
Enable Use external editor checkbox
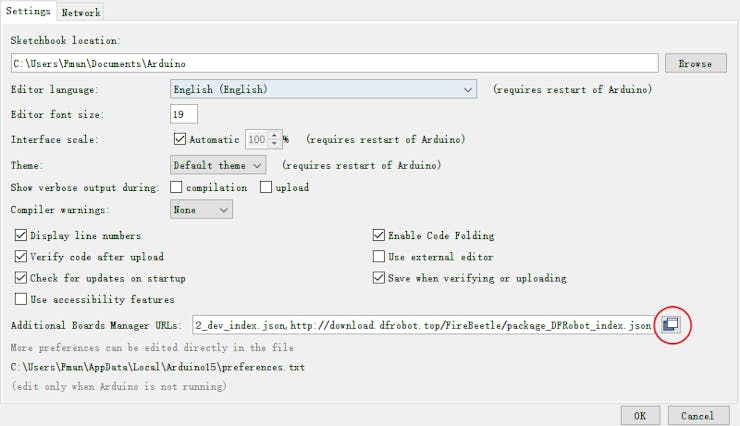(378, 256)
